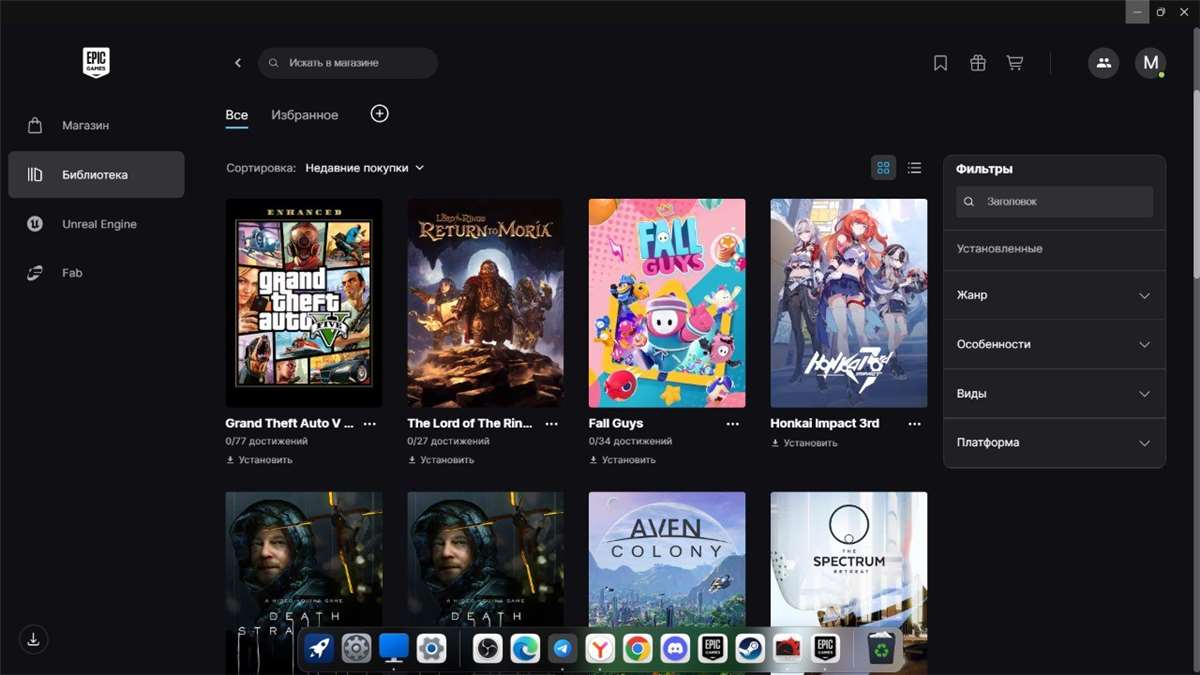This screenshot has height=675, width=1200.
Task: Open the 'Недавние покупки' sort dropdown
Action: [365, 168]
